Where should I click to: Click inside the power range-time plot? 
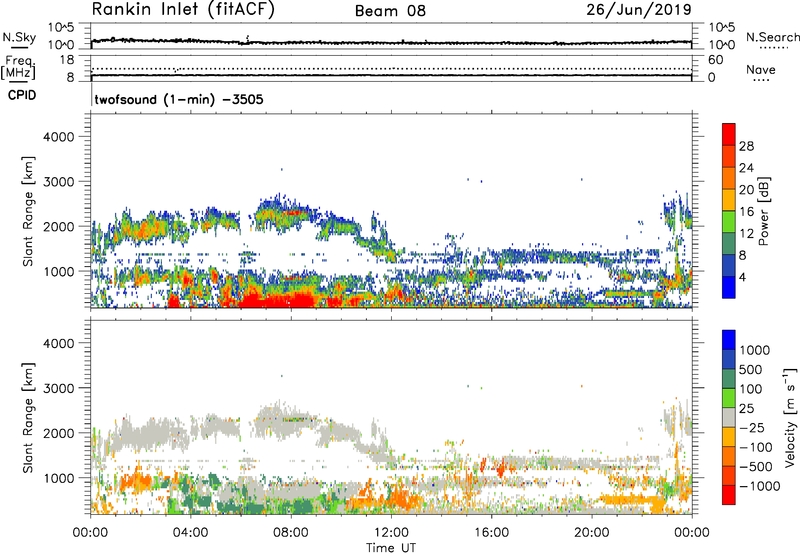tap(391, 211)
